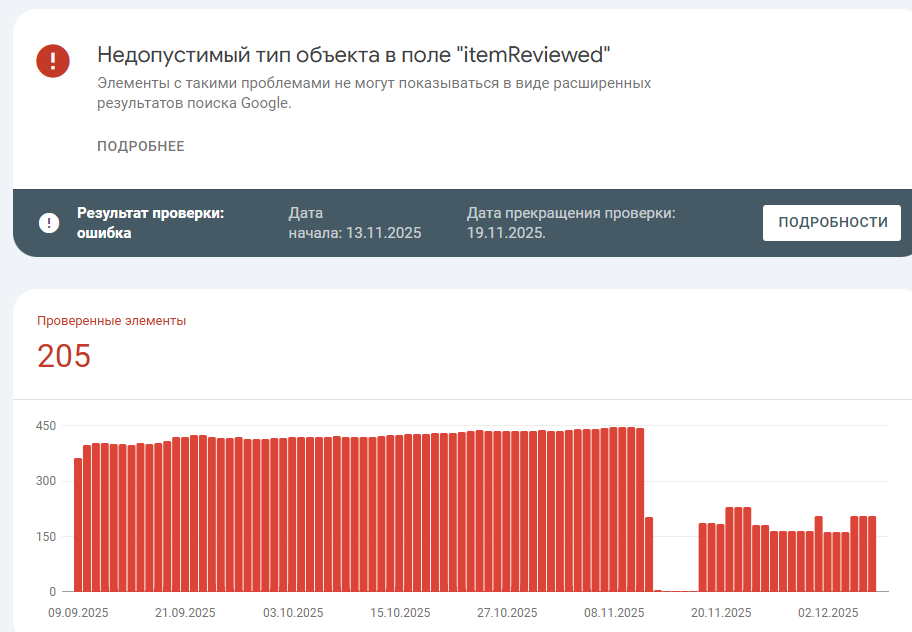This screenshot has height=632, width=912.
Task: Click the 09.09.2025 axis date label
Action: point(78,613)
